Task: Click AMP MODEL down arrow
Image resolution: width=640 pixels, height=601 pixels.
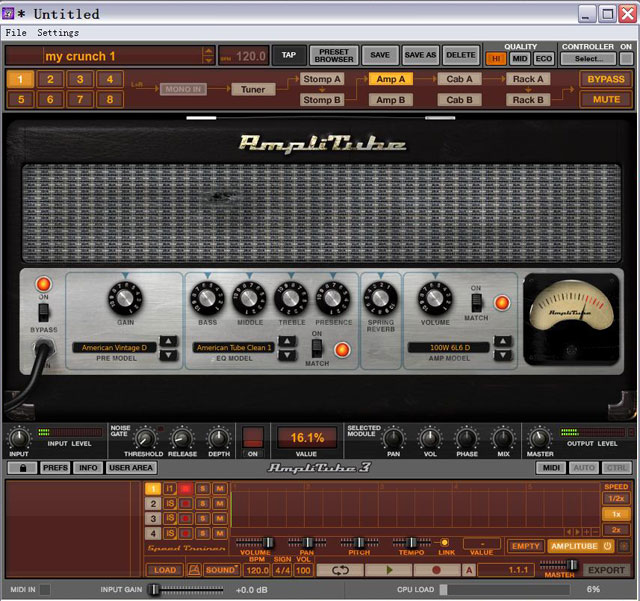Action: coord(503,355)
